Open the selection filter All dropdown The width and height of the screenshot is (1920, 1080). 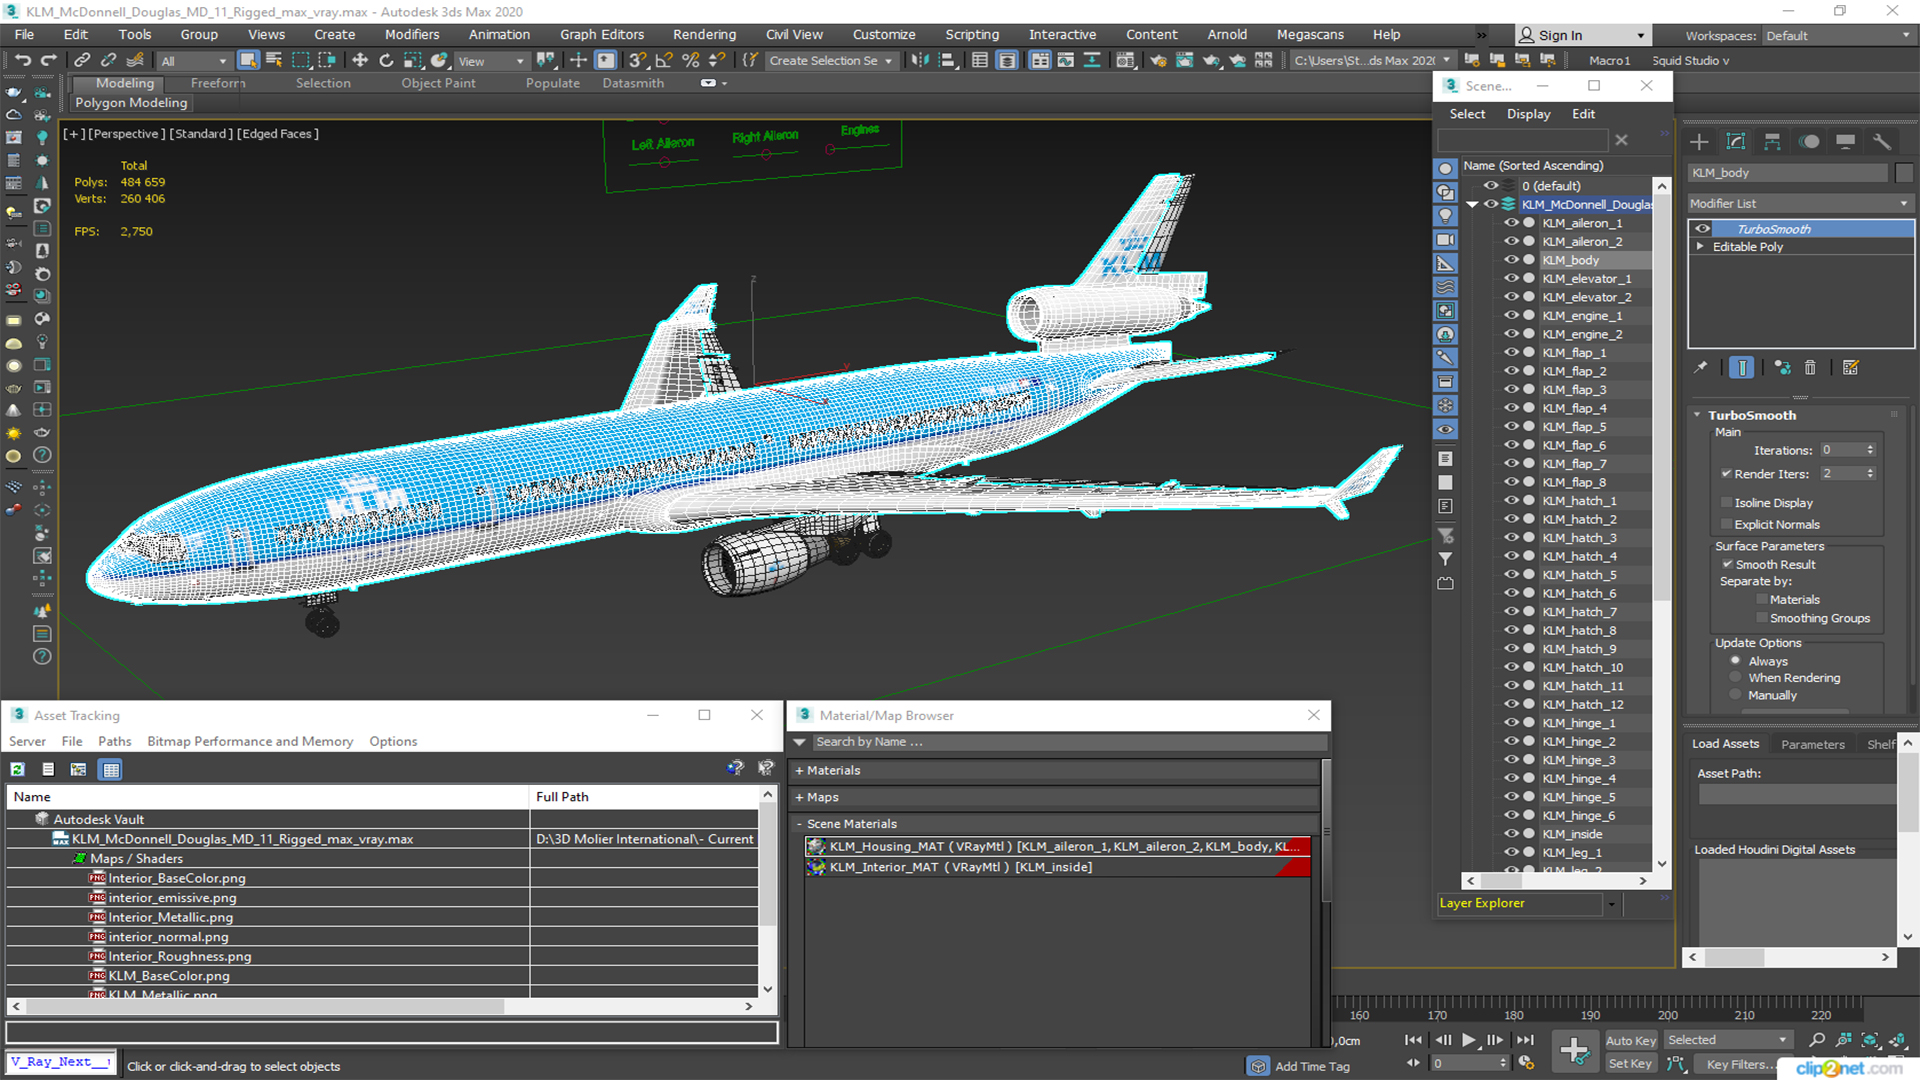pos(194,61)
